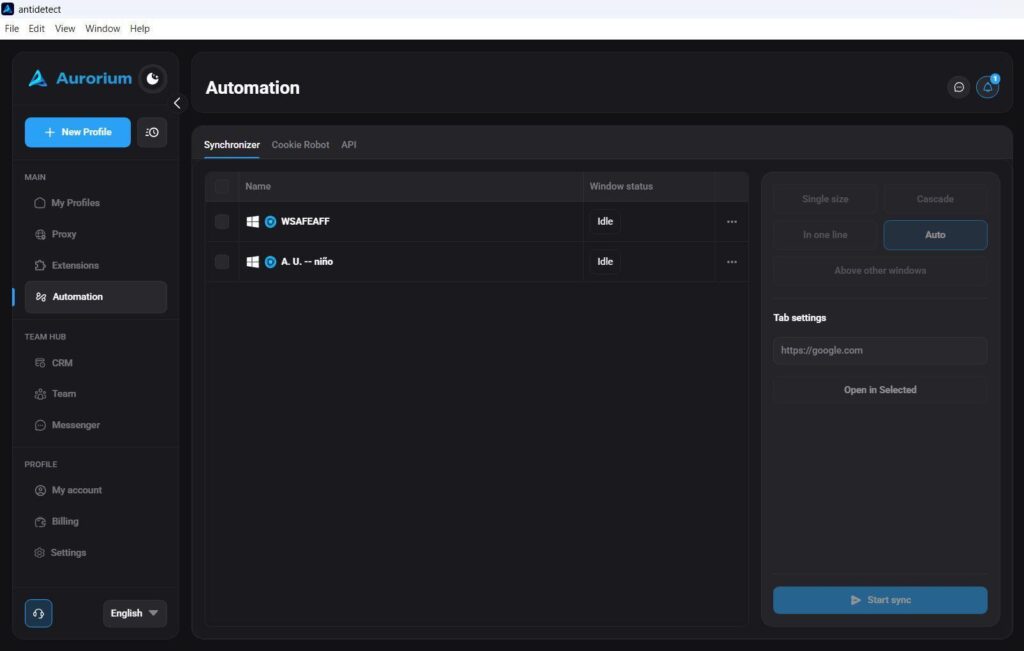Click the Start sync button
The image size is (1024, 651).
[880, 600]
